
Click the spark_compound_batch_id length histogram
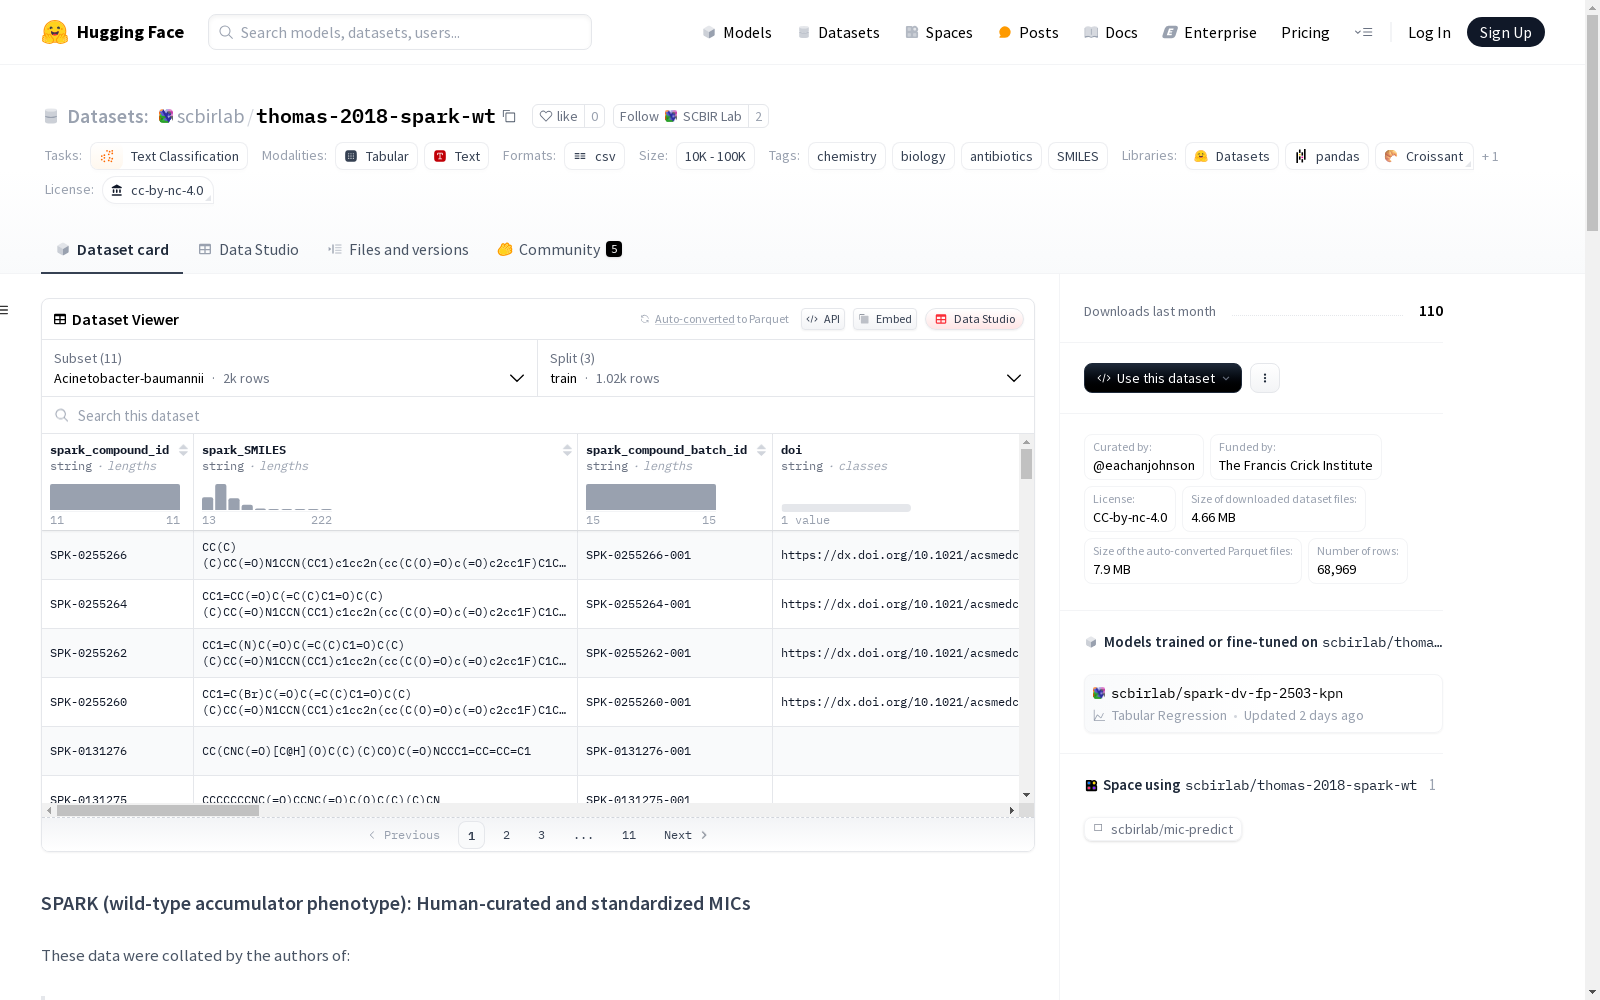click(651, 497)
